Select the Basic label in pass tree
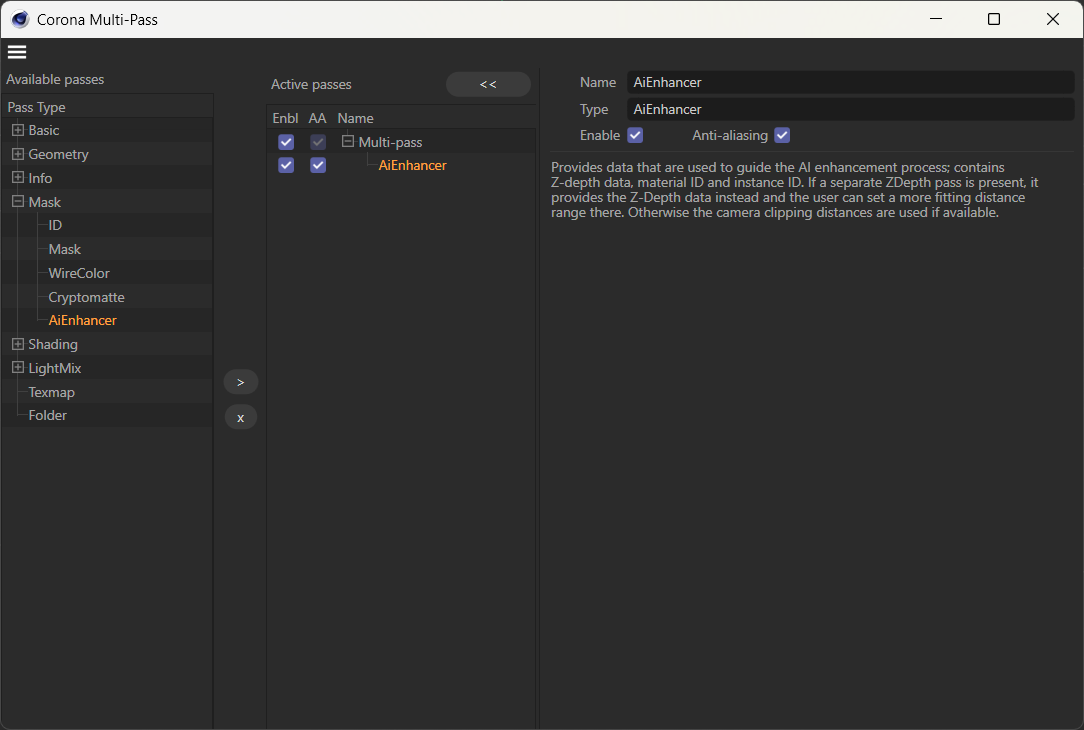 click(x=44, y=130)
